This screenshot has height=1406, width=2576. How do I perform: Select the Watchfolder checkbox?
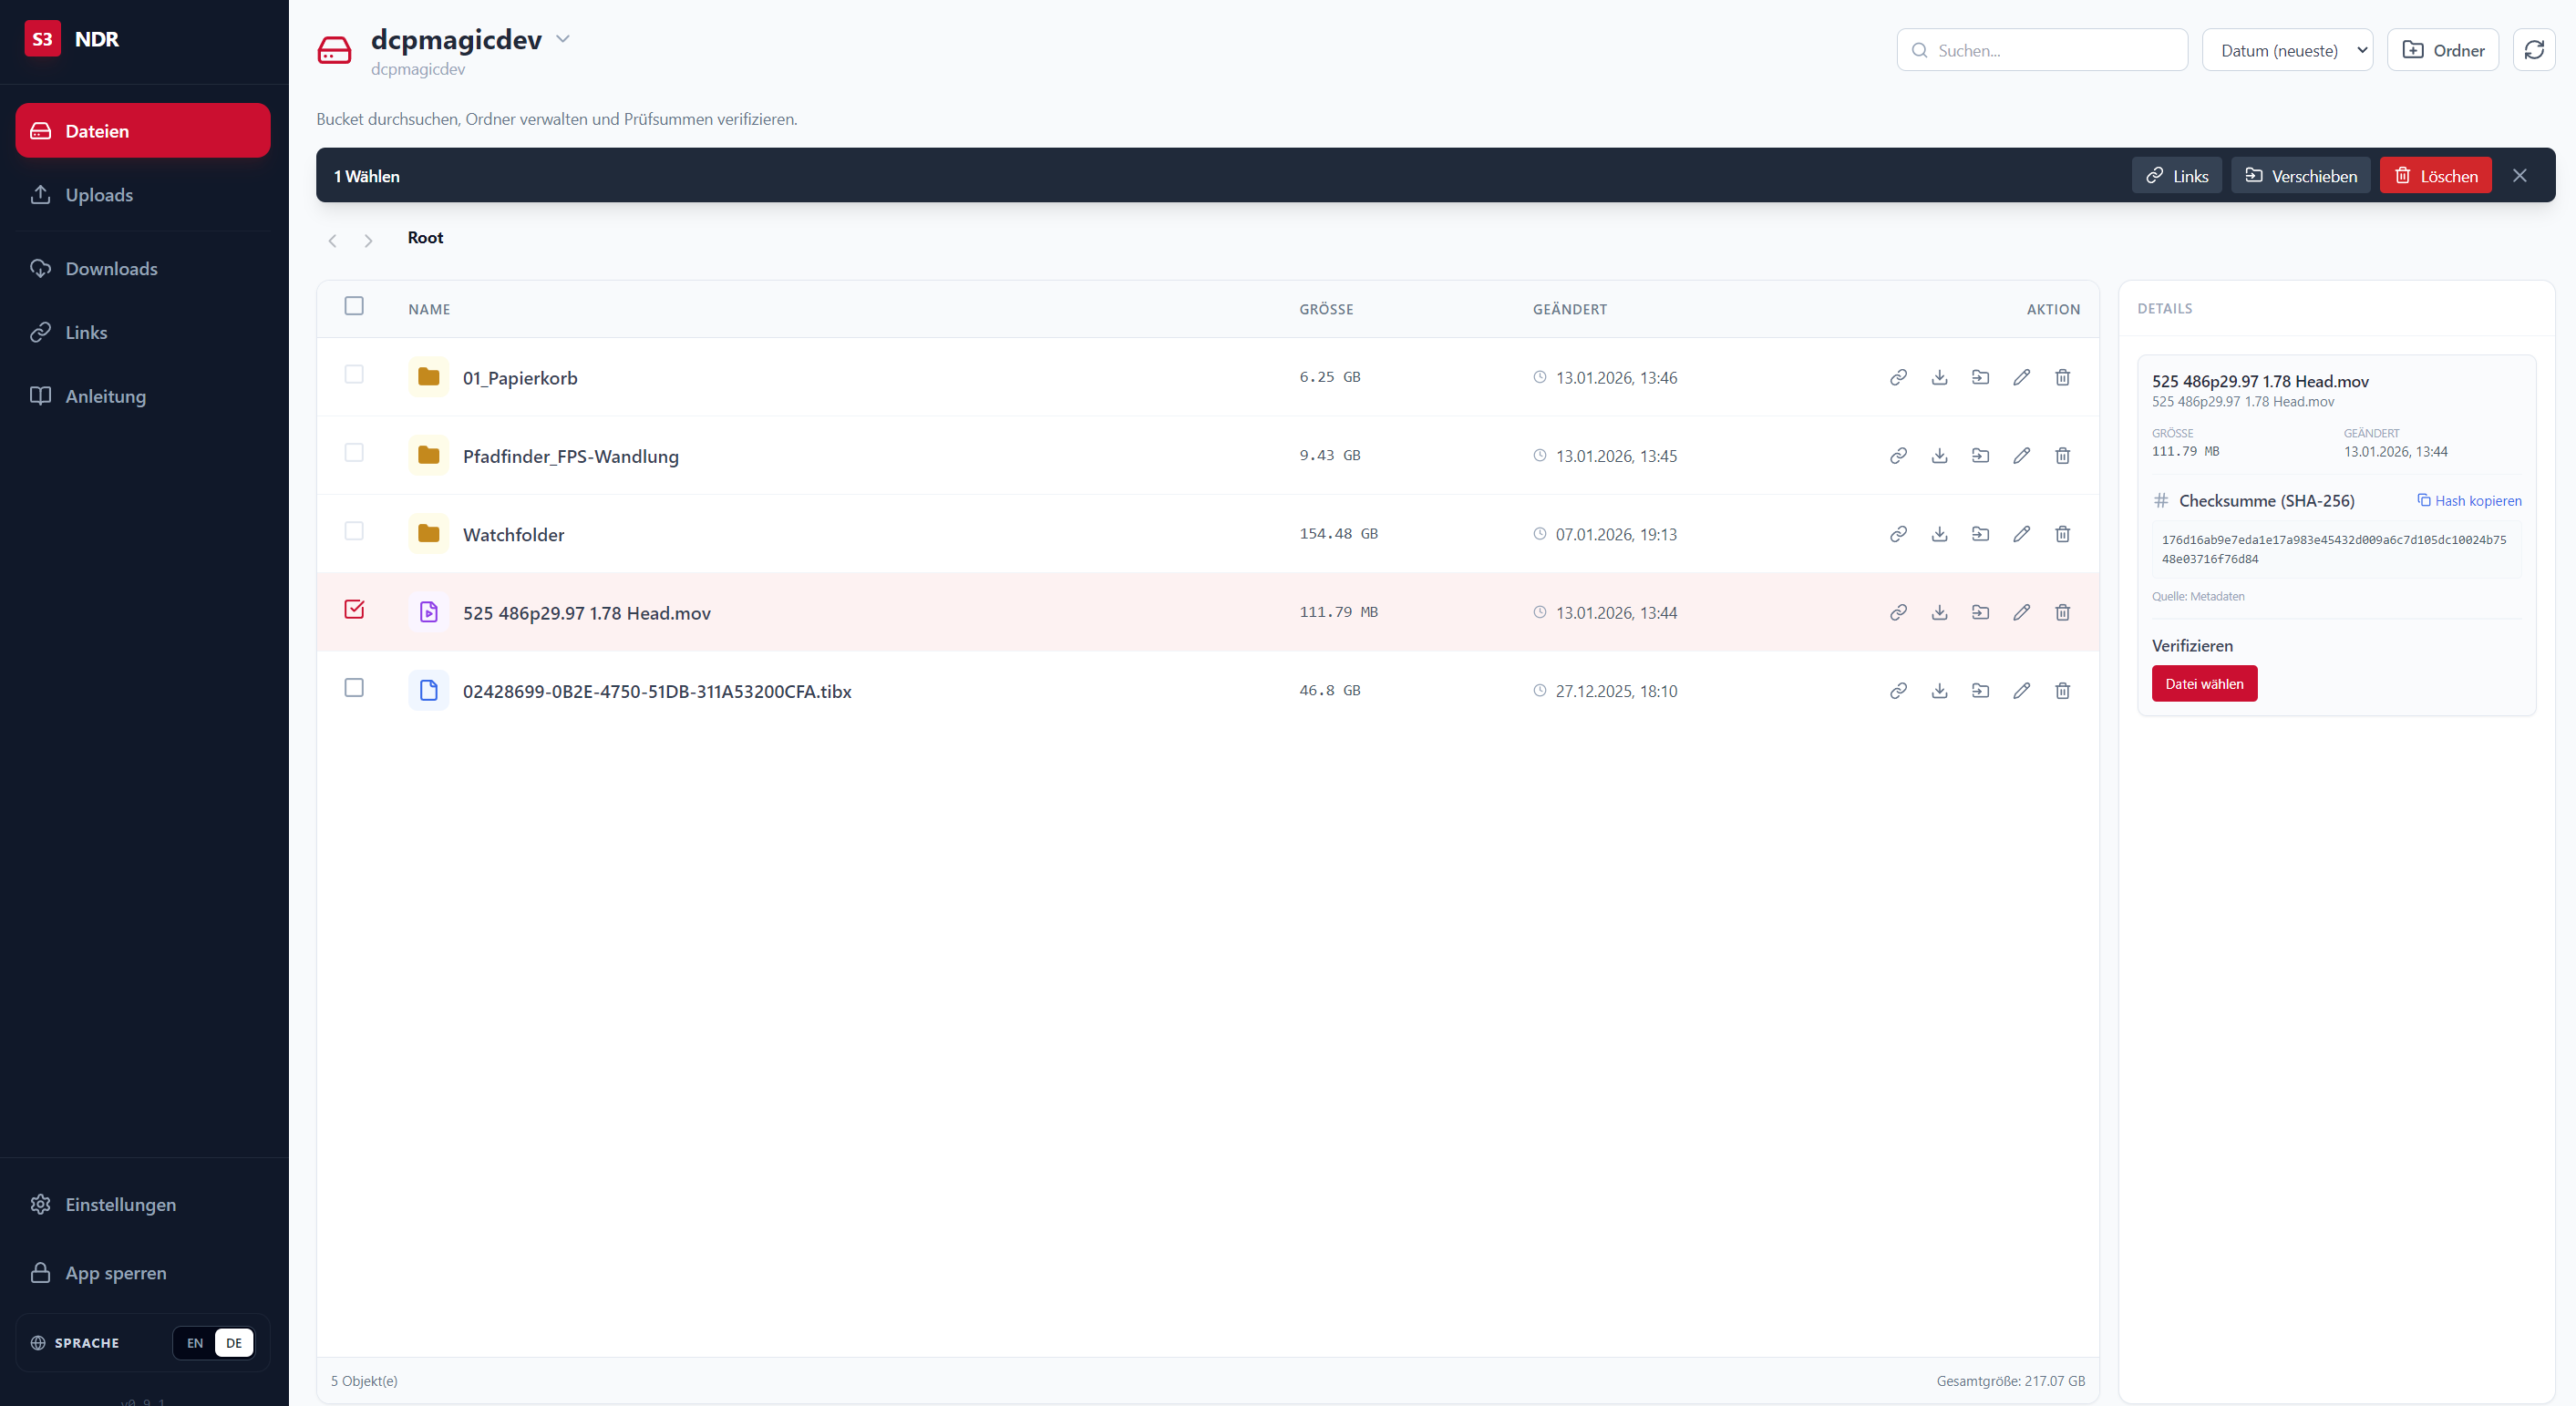(354, 531)
